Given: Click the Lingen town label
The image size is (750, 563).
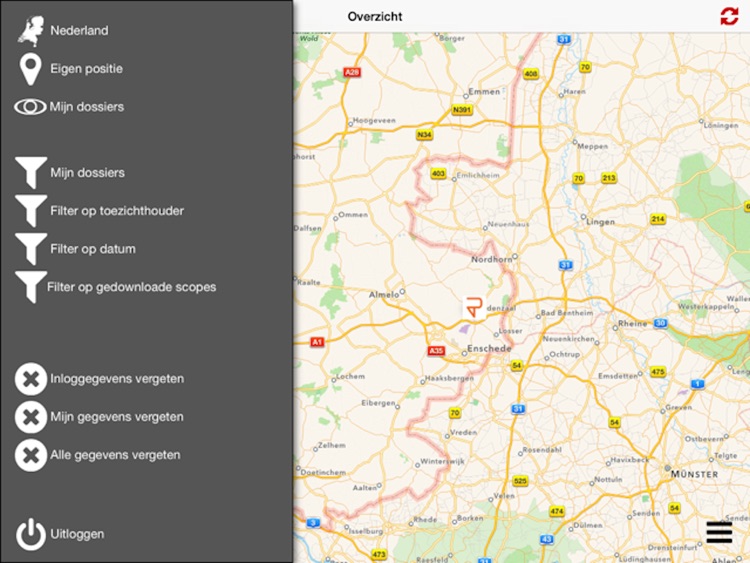Looking at the screenshot, I should click(x=601, y=221).
